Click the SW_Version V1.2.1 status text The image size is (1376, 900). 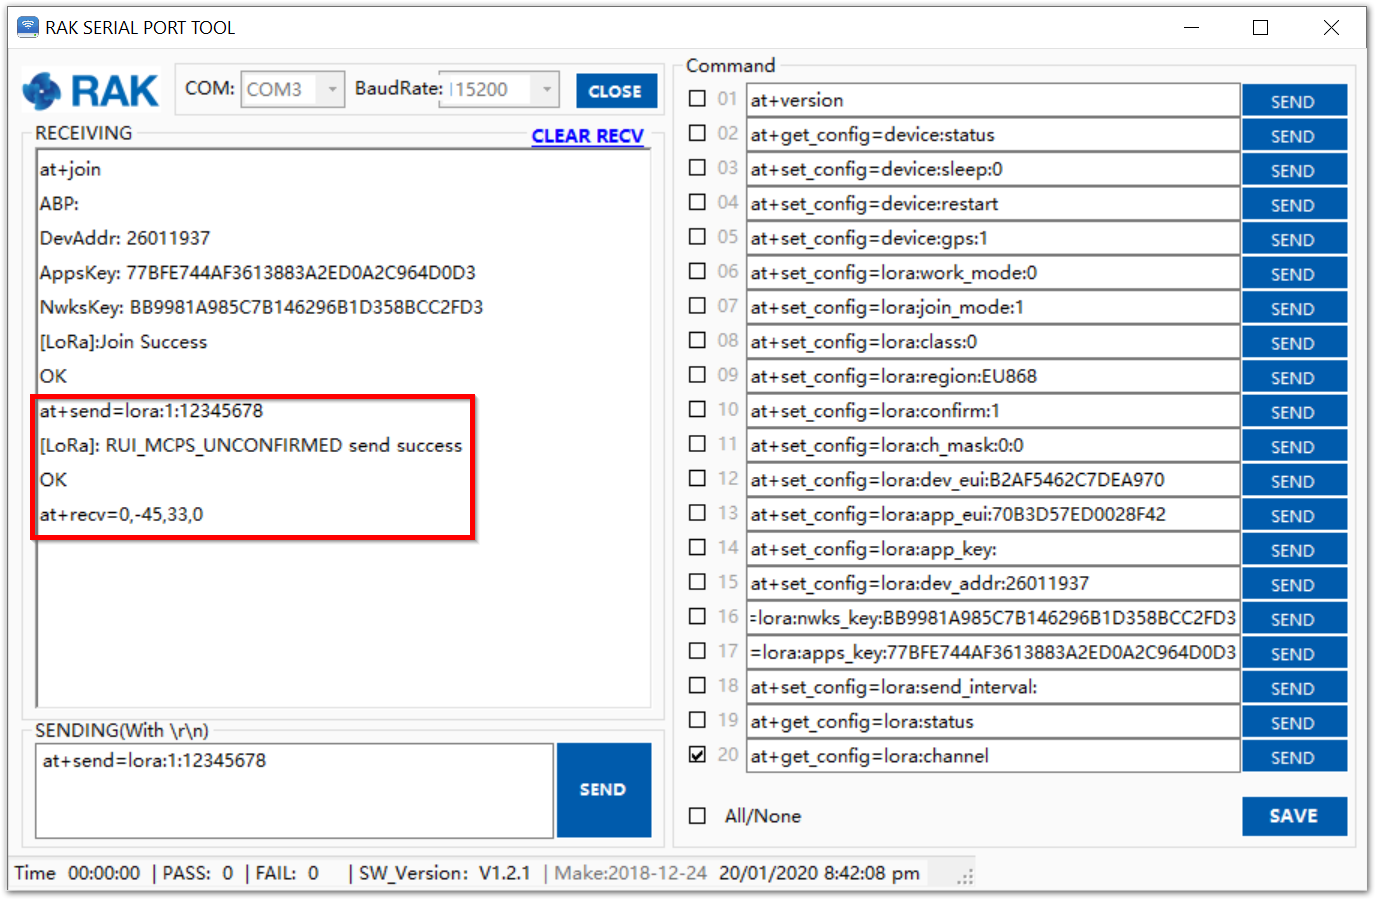click(x=444, y=873)
